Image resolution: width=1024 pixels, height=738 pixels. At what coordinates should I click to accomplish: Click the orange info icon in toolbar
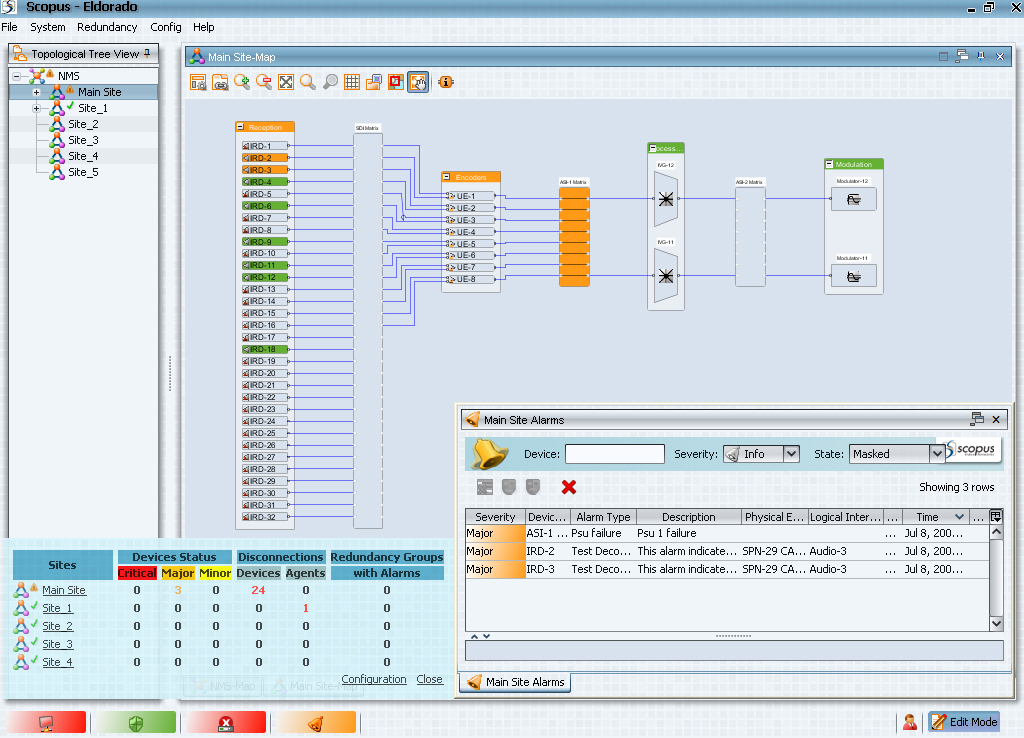[x=446, y=82]
